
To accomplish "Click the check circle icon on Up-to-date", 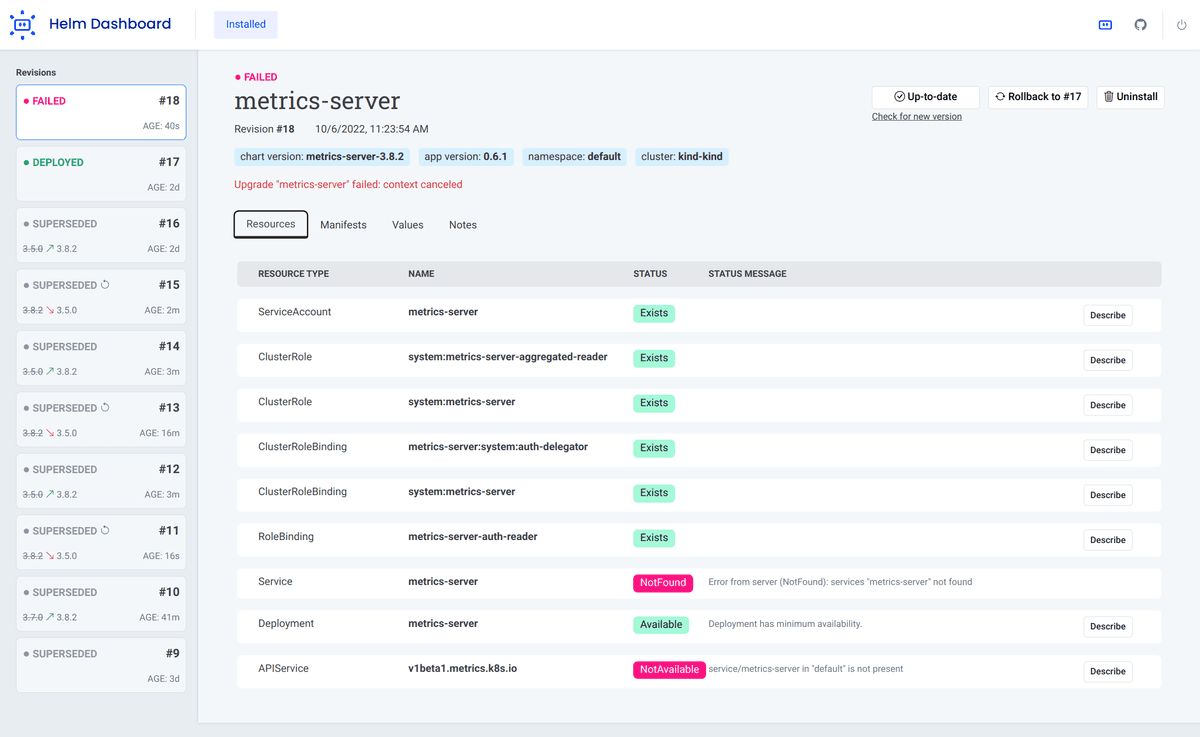I will 899,97.
